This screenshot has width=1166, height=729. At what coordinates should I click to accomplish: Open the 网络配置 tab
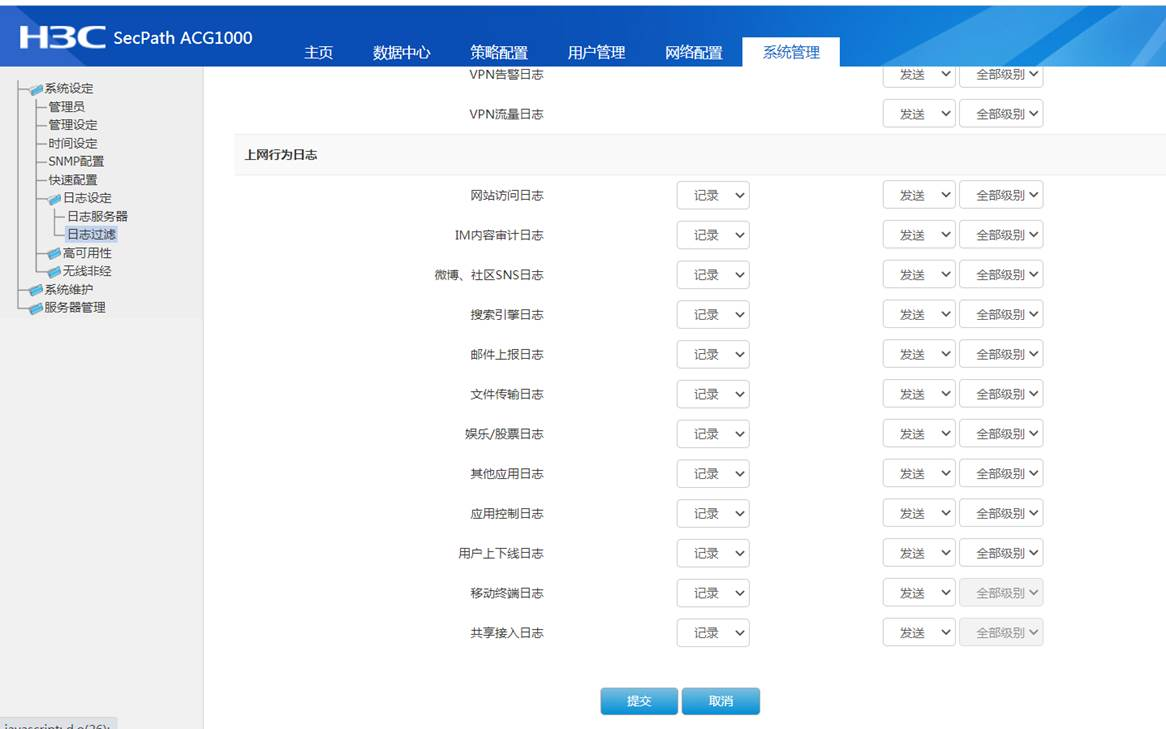(694, 52)
